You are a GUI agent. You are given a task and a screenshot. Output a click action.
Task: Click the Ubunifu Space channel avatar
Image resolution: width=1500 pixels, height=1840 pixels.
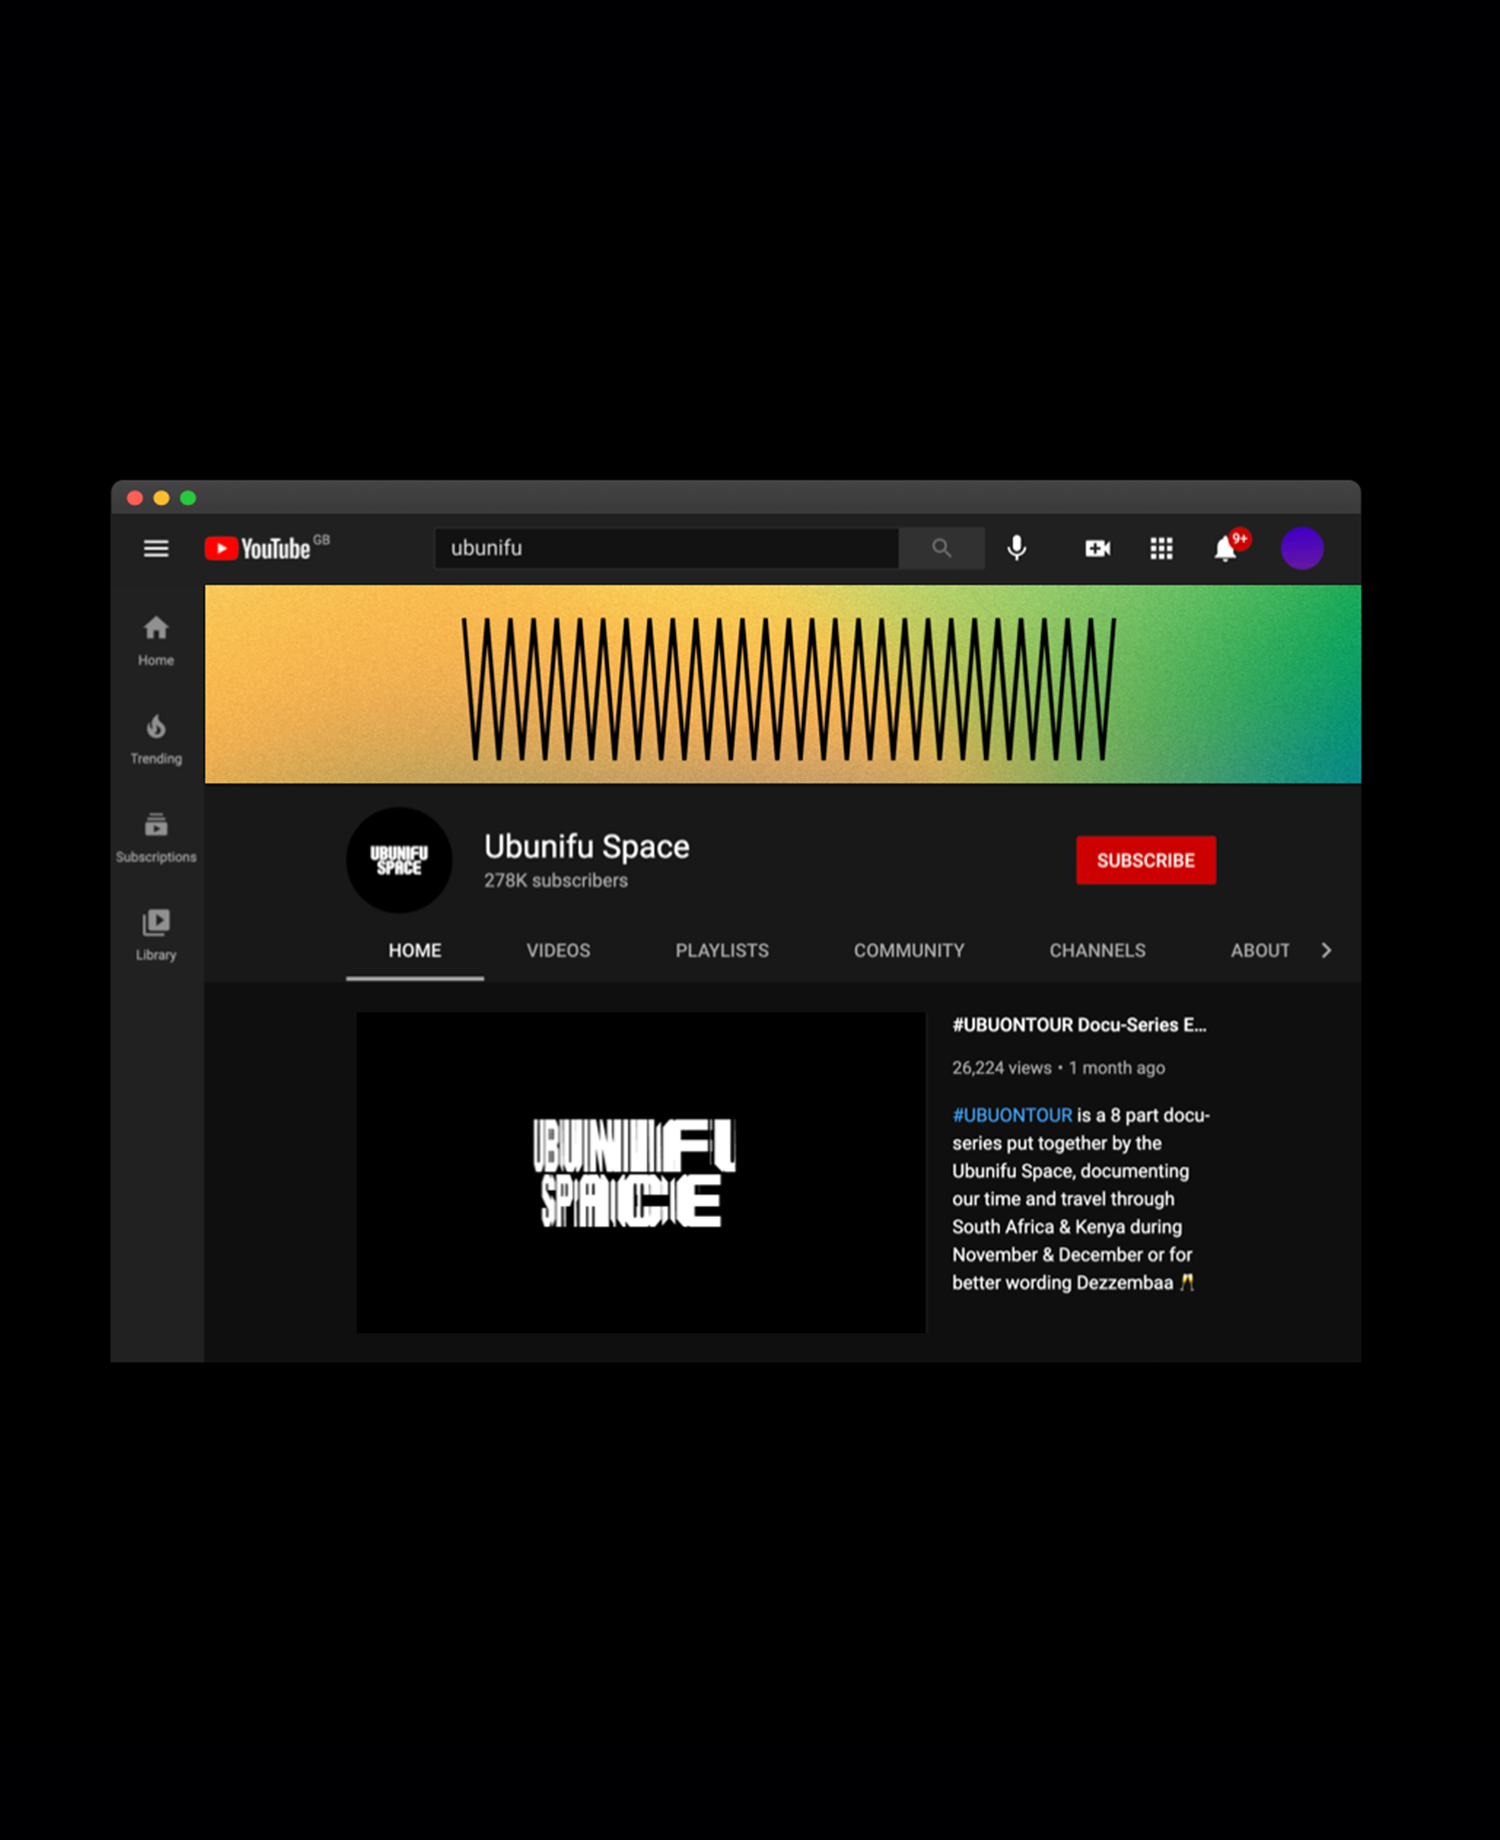pyautogui.click(x=399, y=860)
